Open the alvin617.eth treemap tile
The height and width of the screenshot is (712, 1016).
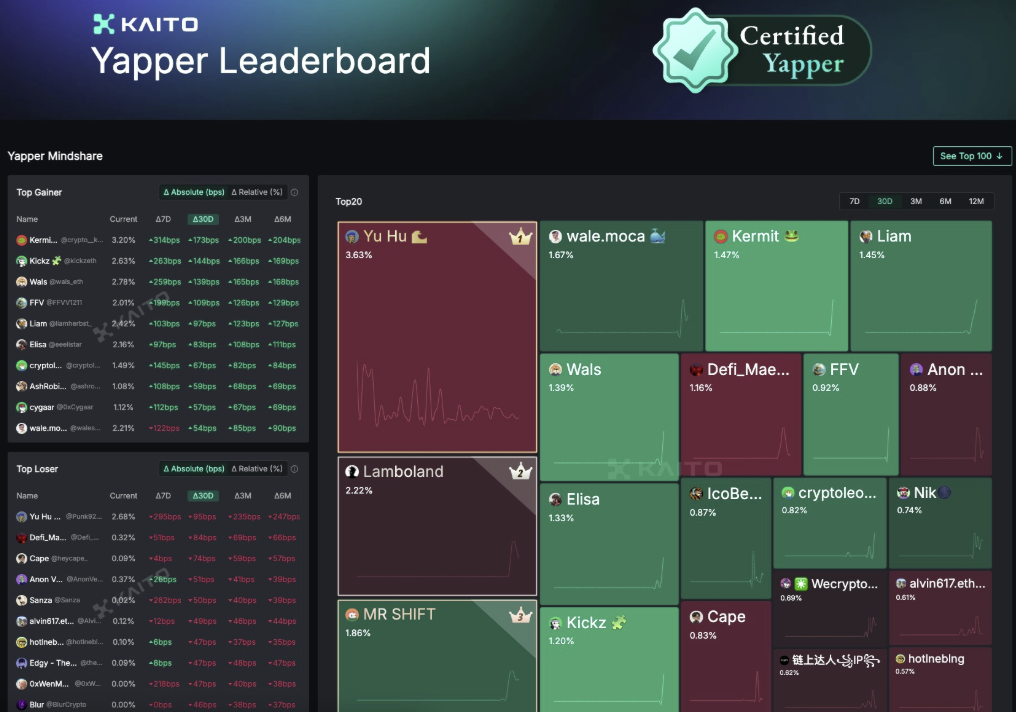[941, 608]
